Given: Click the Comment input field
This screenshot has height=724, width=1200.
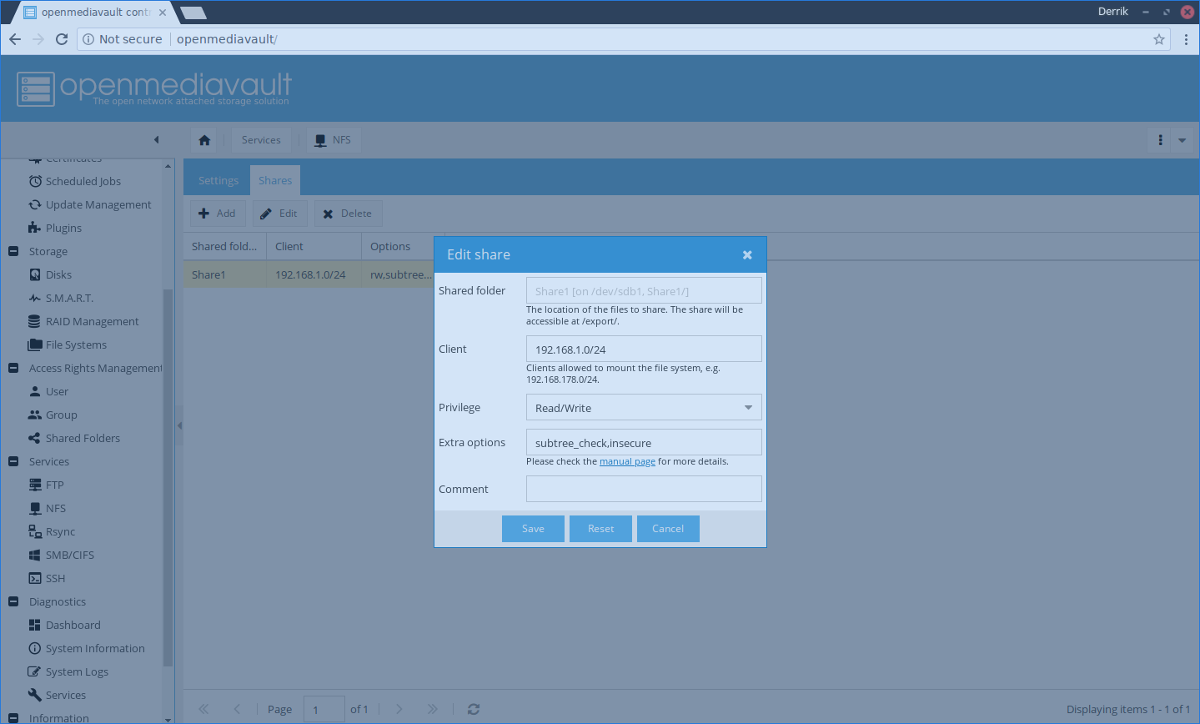Looking at the screenshot, I should point(644,488).
